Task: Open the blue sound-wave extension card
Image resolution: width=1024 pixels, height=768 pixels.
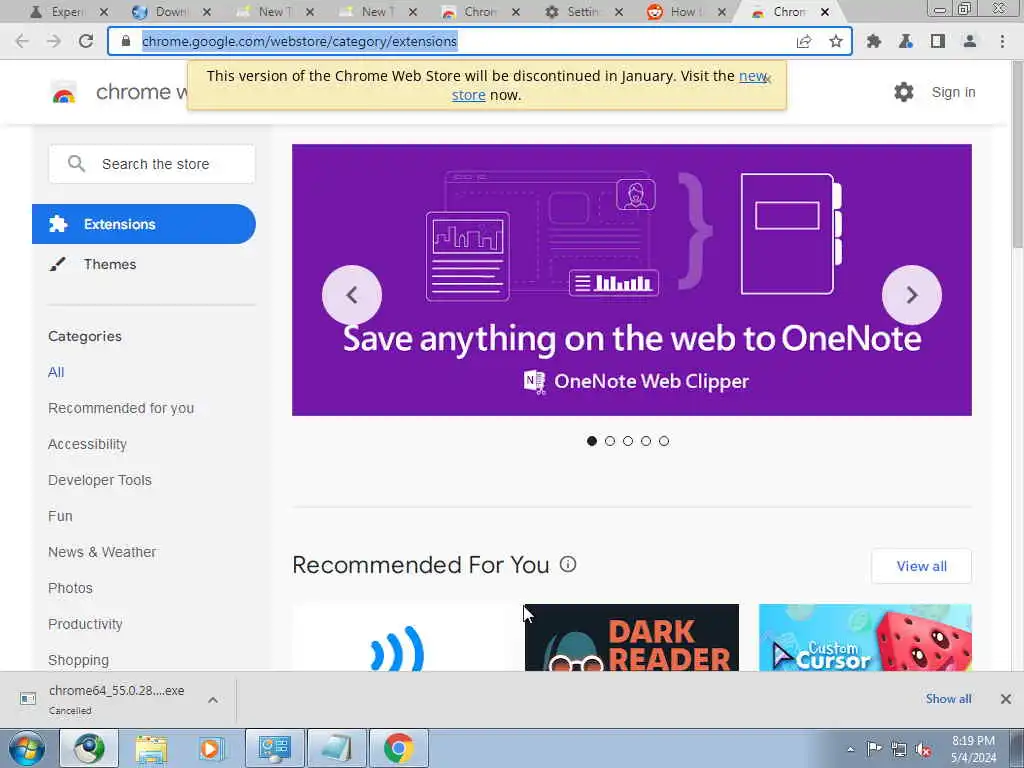Action: click(398, 637)
